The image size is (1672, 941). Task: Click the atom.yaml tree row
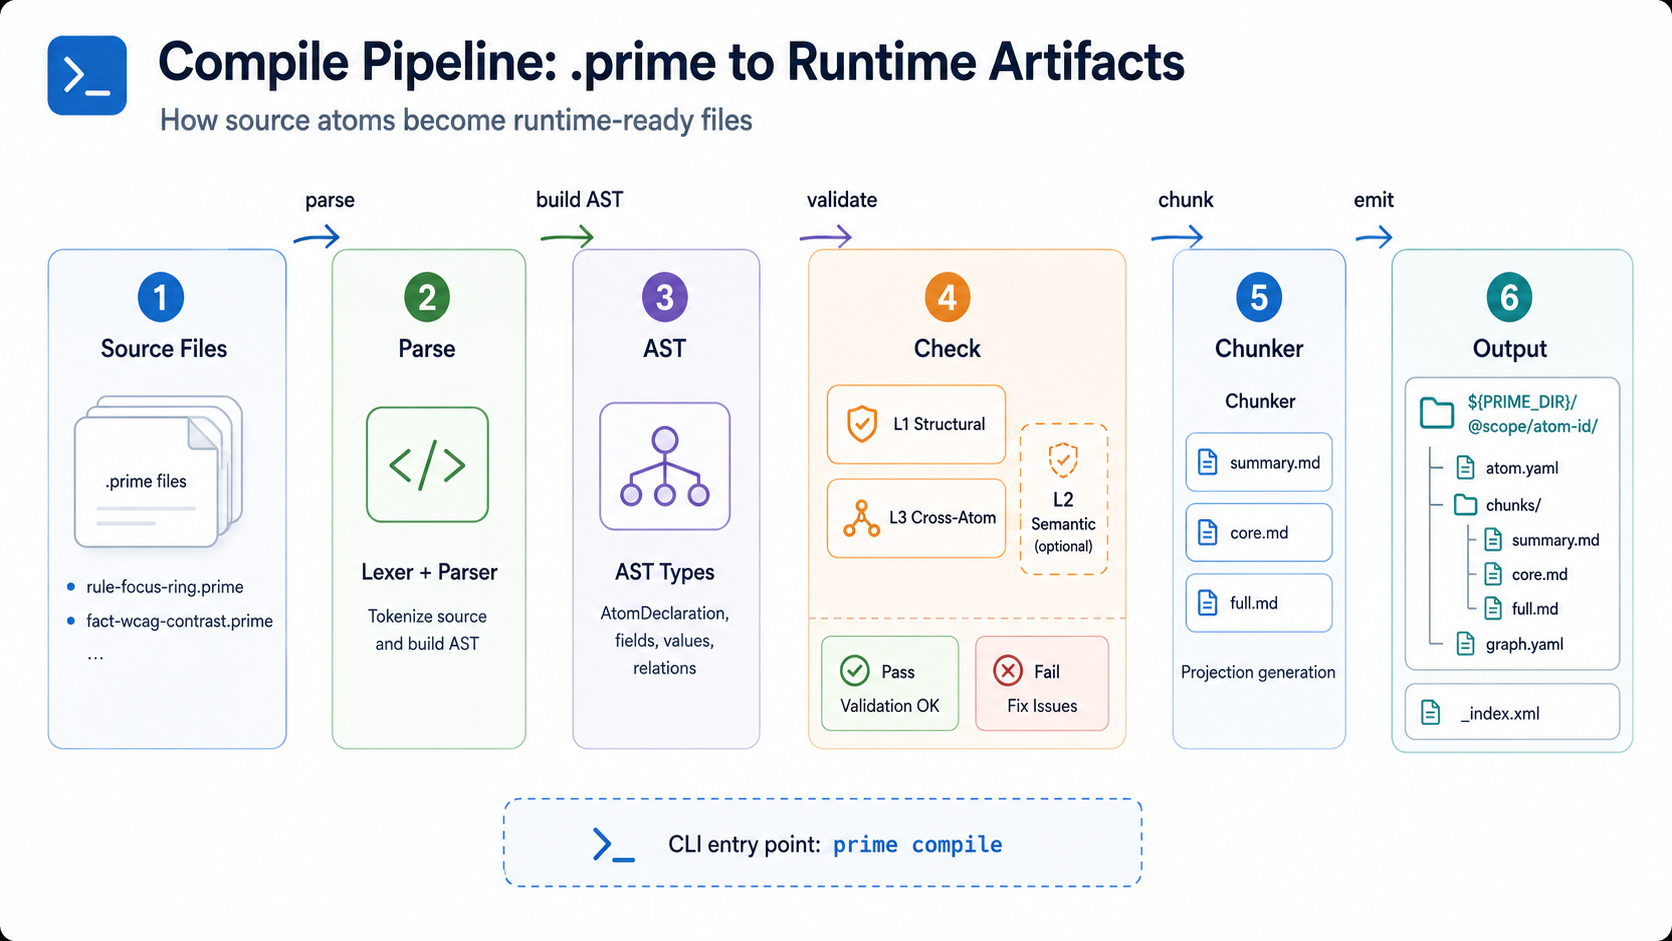pos(1508,468)
